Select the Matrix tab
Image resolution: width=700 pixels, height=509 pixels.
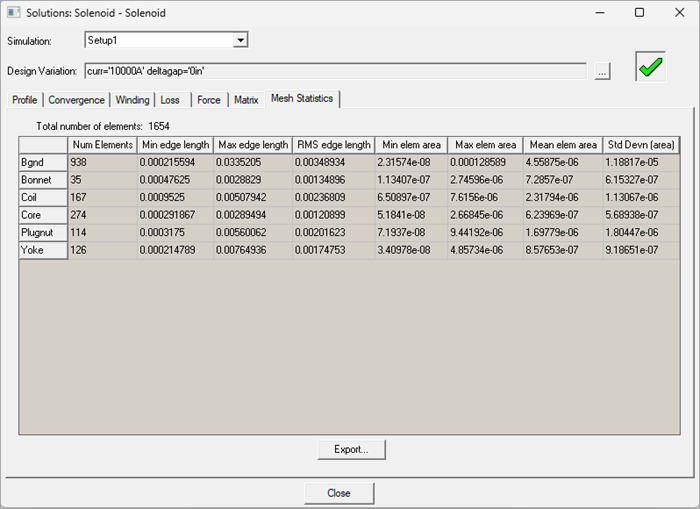point(246,100)
